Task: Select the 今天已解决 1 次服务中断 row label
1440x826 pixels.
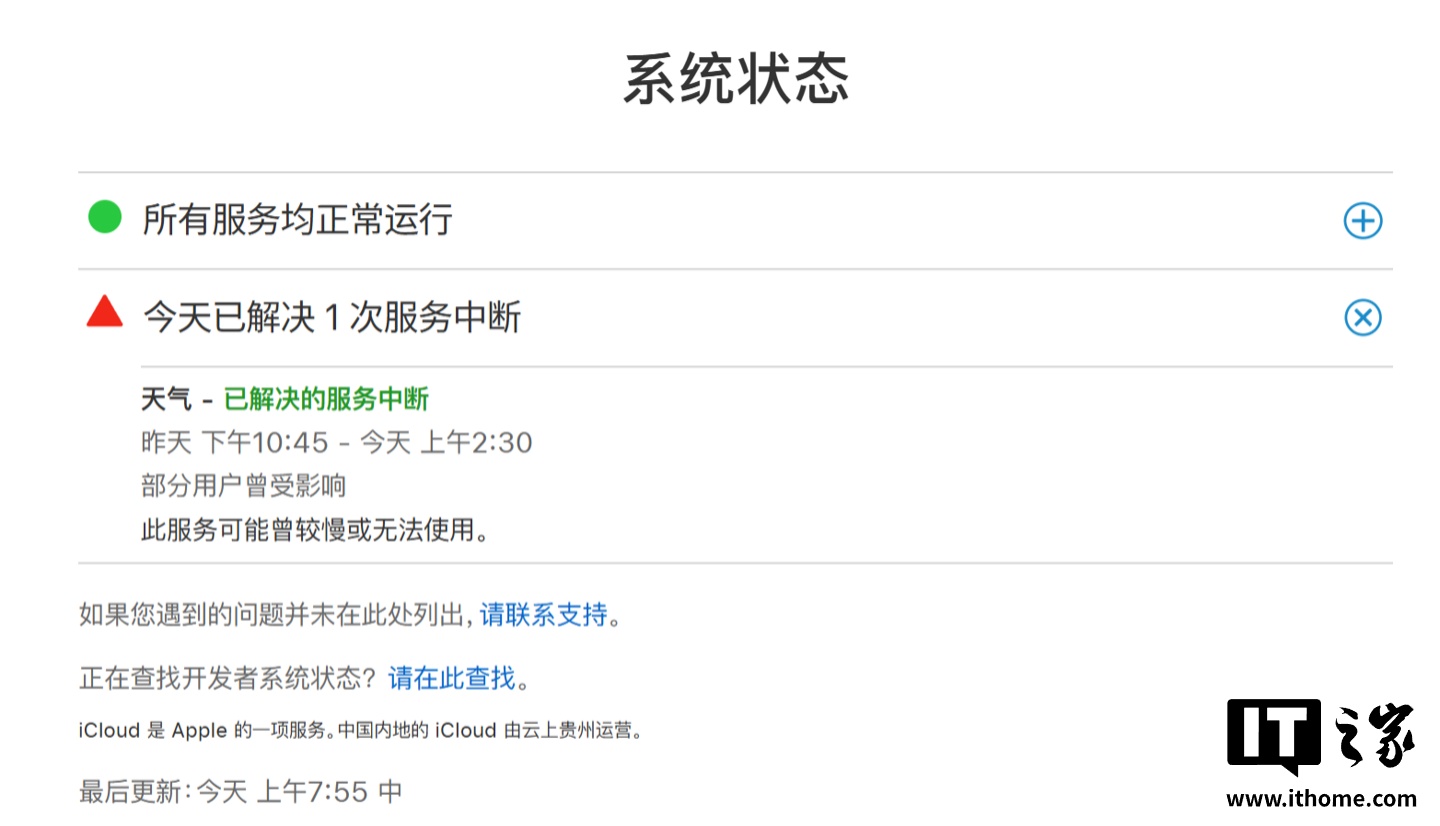Action: point(332,317)
